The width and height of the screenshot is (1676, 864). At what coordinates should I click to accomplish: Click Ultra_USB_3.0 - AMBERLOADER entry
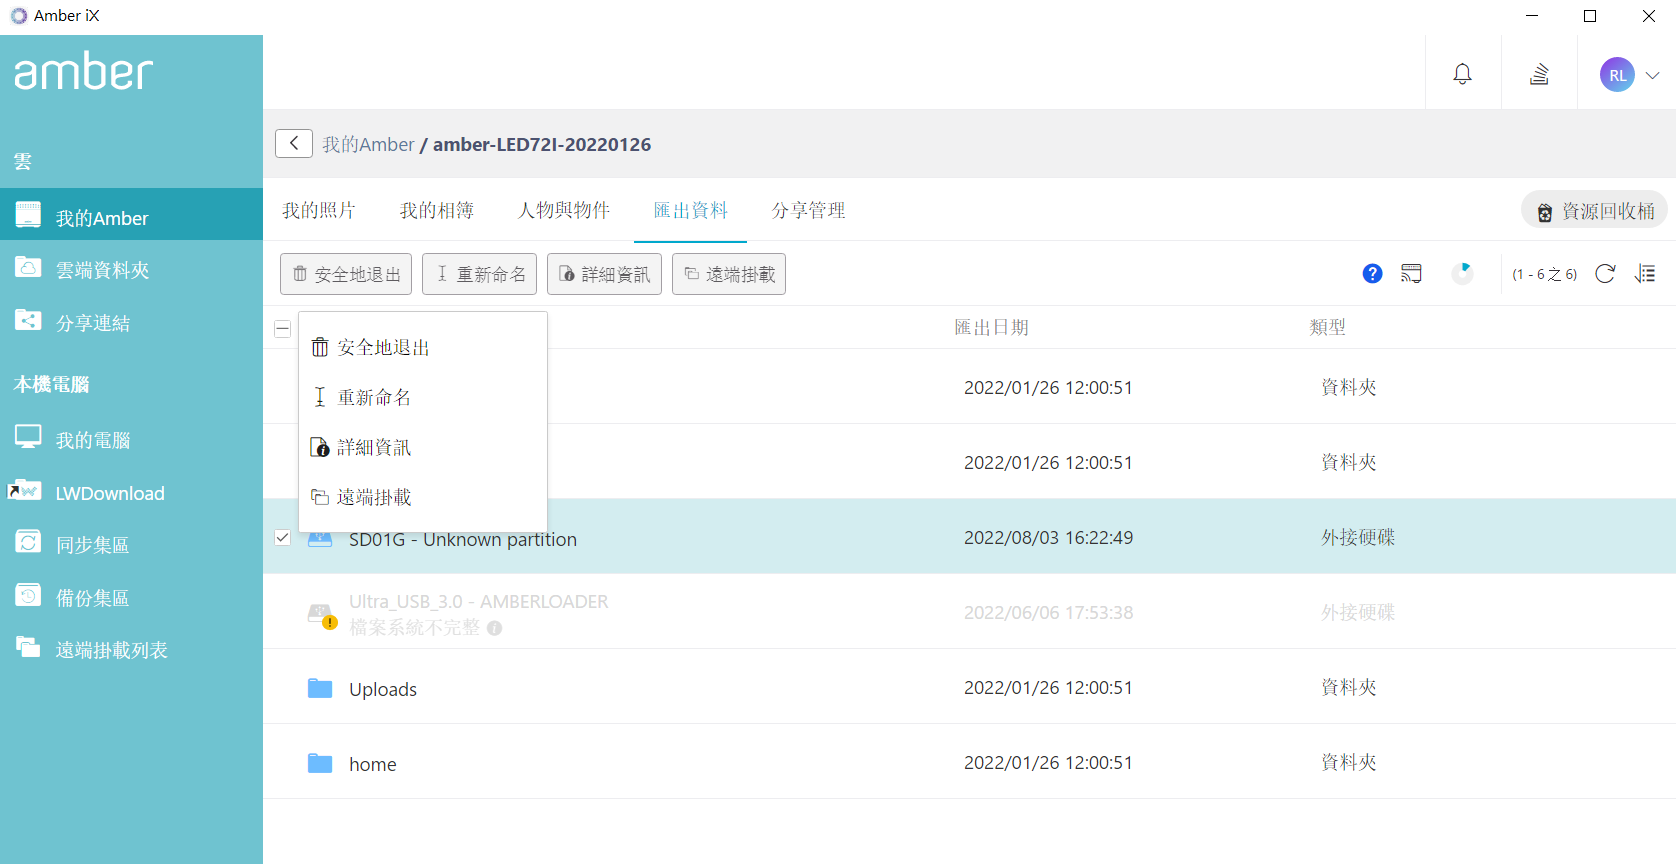click(478, 601)
